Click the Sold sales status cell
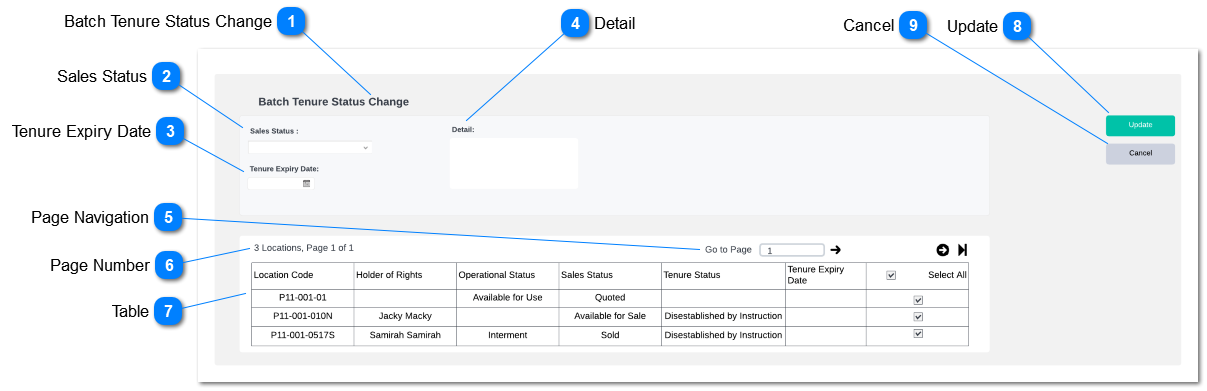Screen dimensions: 1207x391 click(609, 335)
